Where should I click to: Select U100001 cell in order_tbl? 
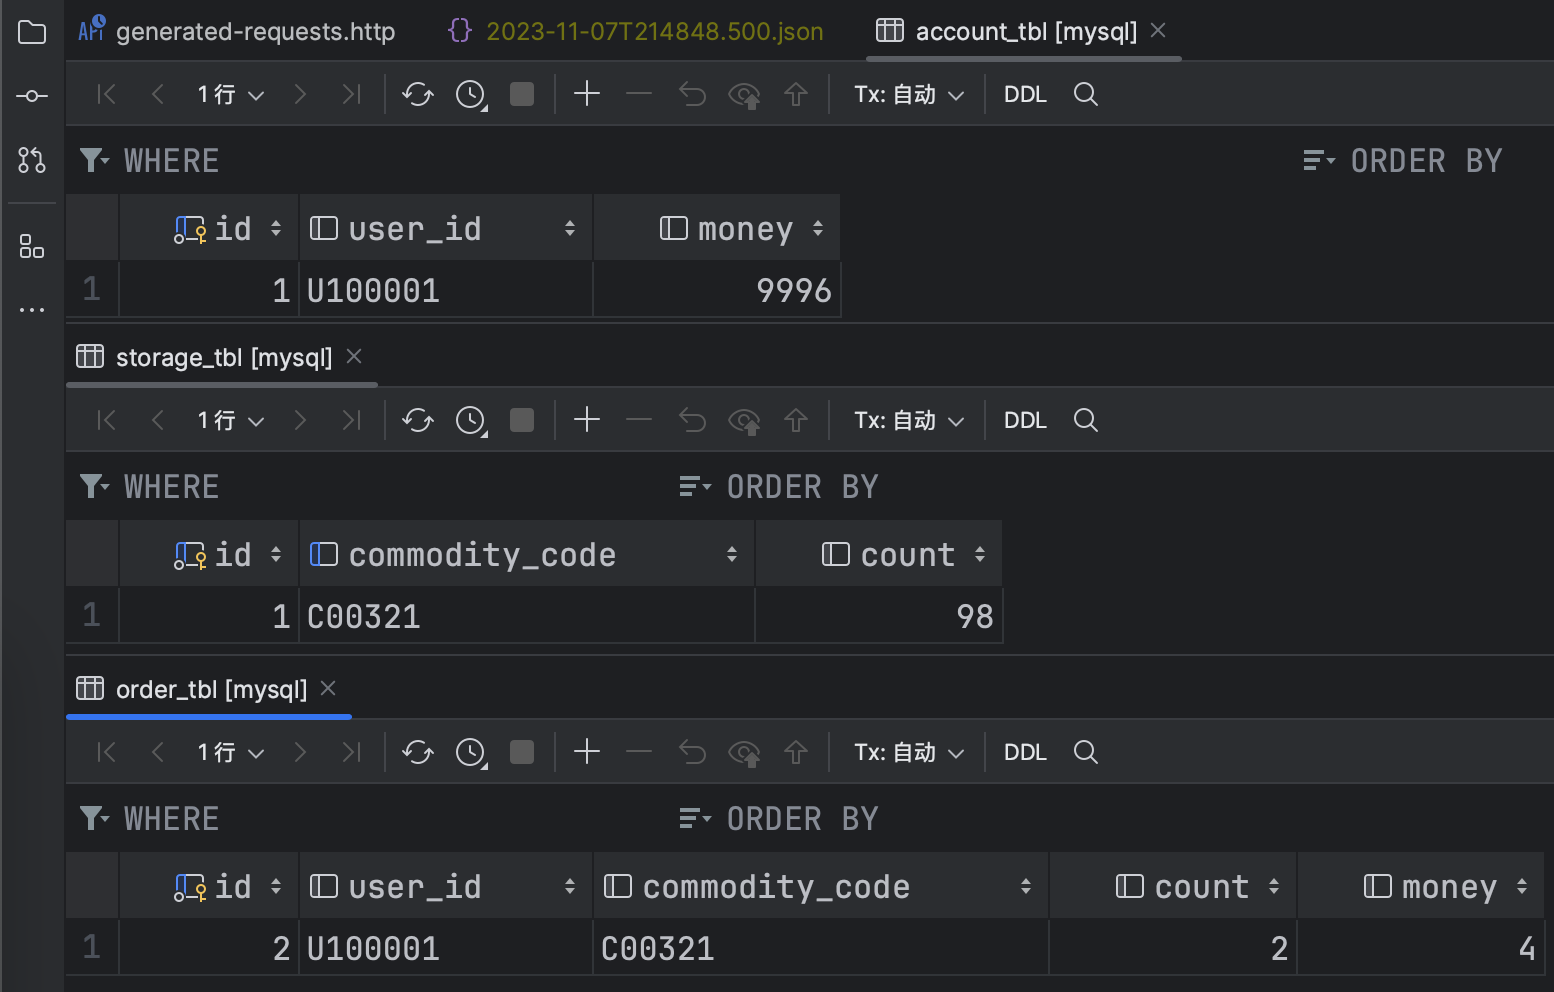[446, 948]
